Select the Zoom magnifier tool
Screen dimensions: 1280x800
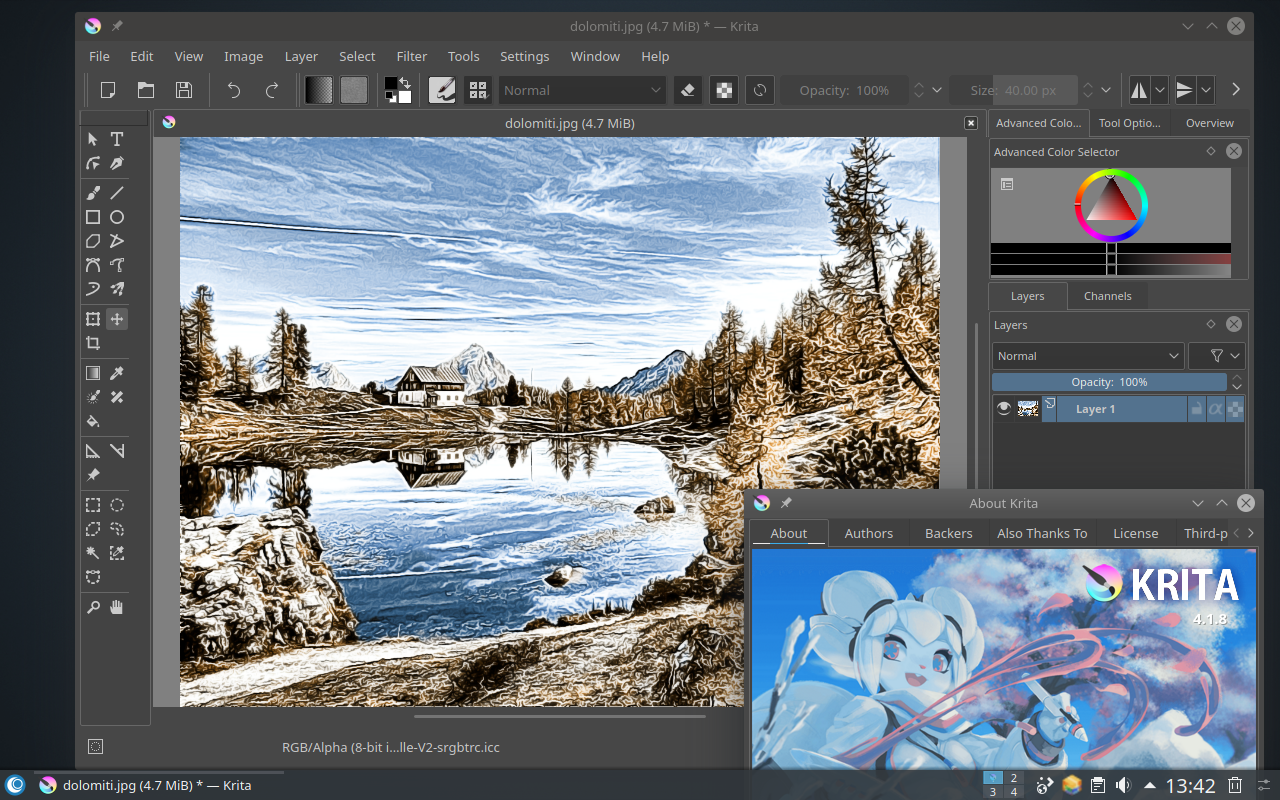(x=93, y=607)
